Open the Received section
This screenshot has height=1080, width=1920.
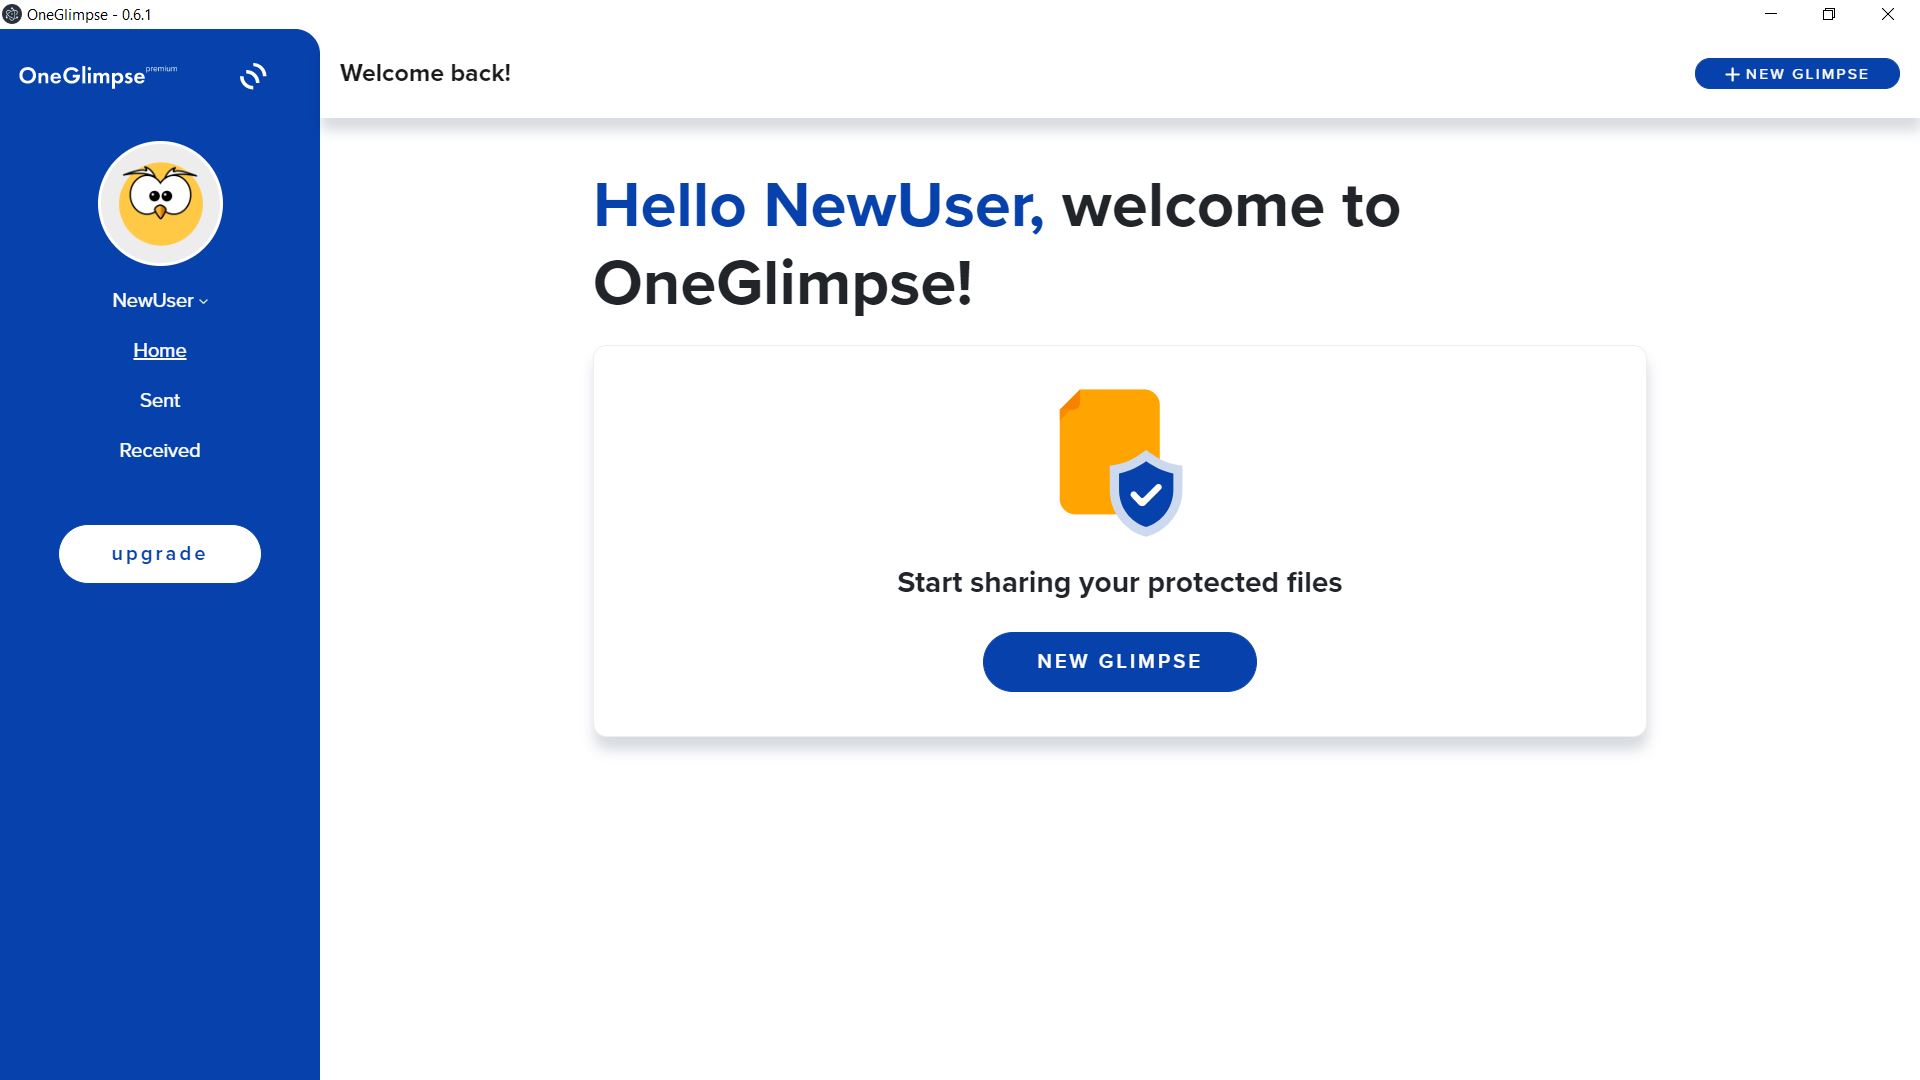pyautogui.click(x=160, y=451)
